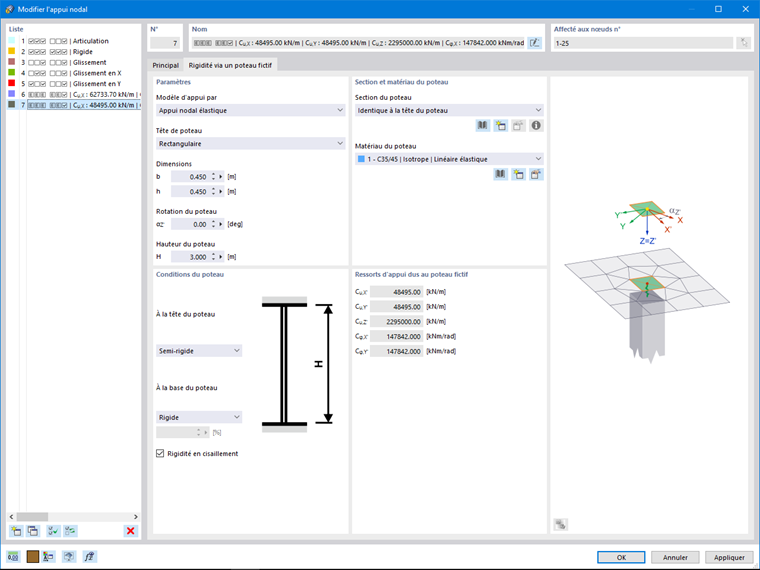Click the select-all checkmark icon below the list

pos(53,531)
